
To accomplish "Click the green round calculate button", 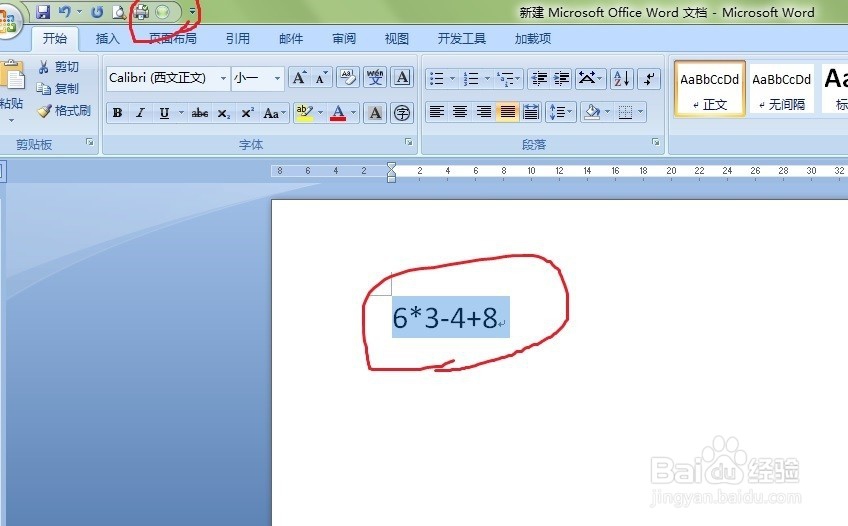I will coord(162,11).
